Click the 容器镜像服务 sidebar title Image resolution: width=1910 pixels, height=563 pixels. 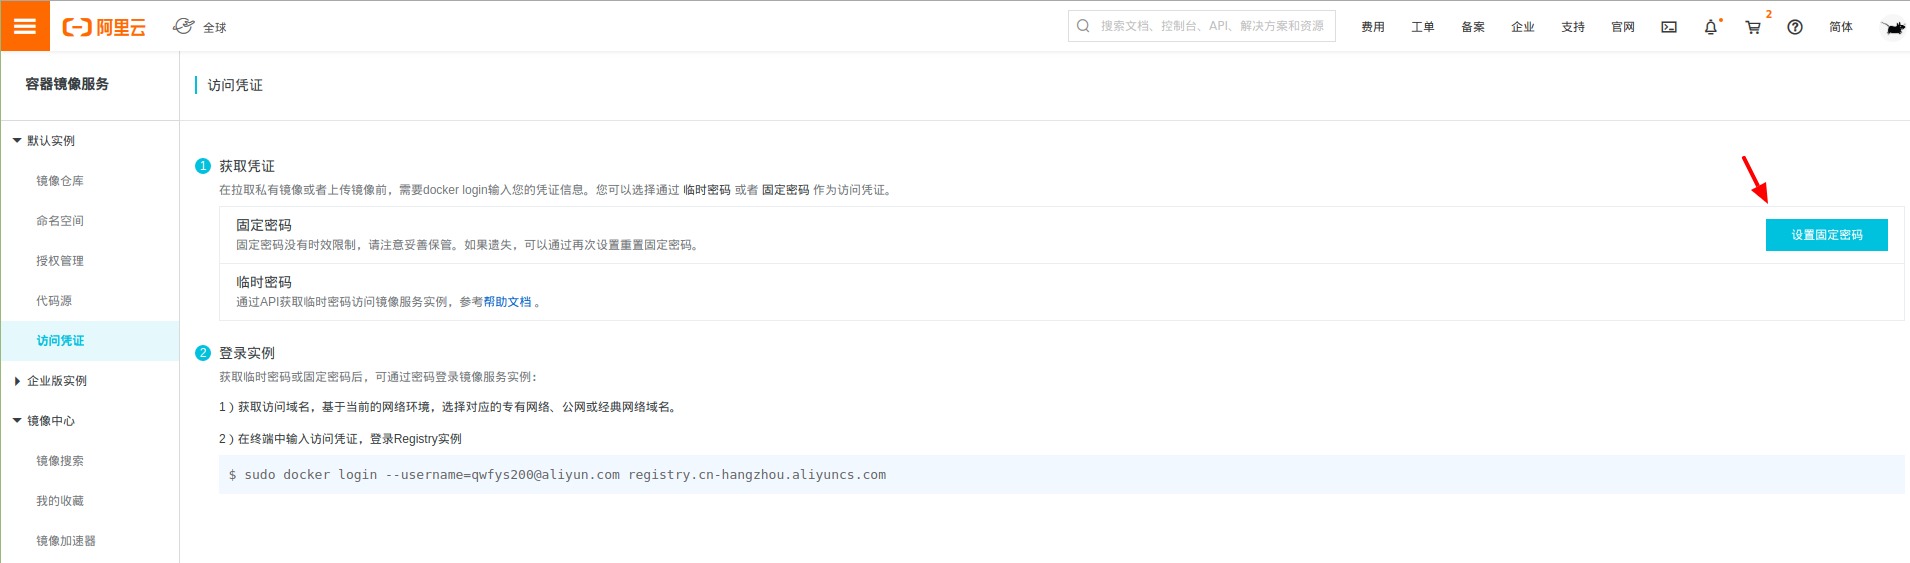[67, 84]
